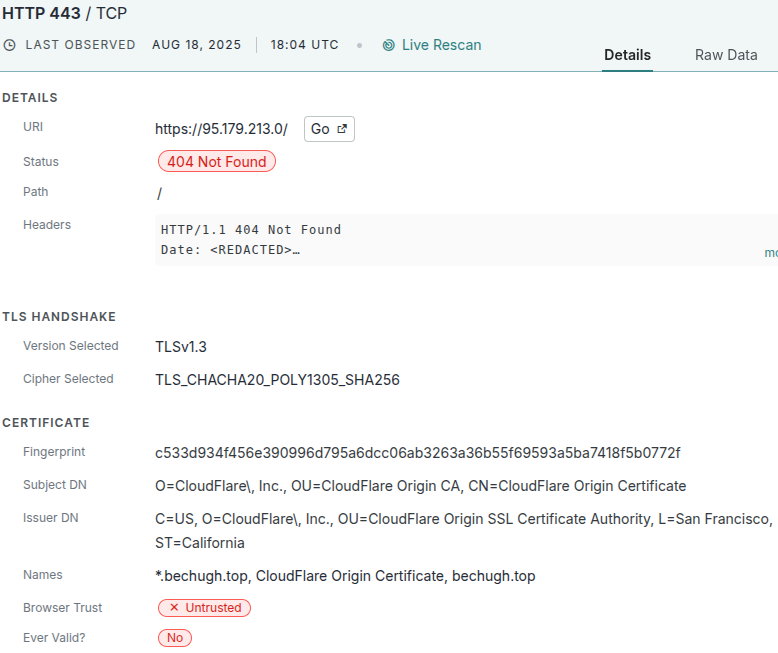Click the https://95.179.213.0/ URI text
778x653 pixels.
tap(221, 129)
